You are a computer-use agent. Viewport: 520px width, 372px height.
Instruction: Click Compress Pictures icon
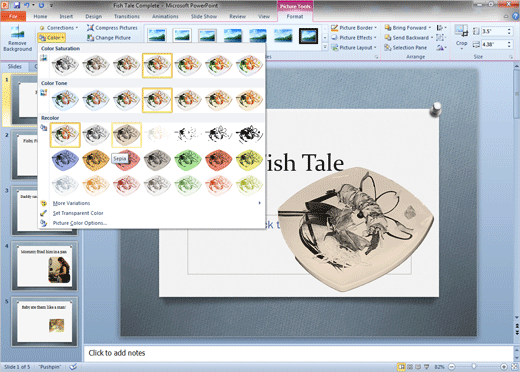[90, 28]
